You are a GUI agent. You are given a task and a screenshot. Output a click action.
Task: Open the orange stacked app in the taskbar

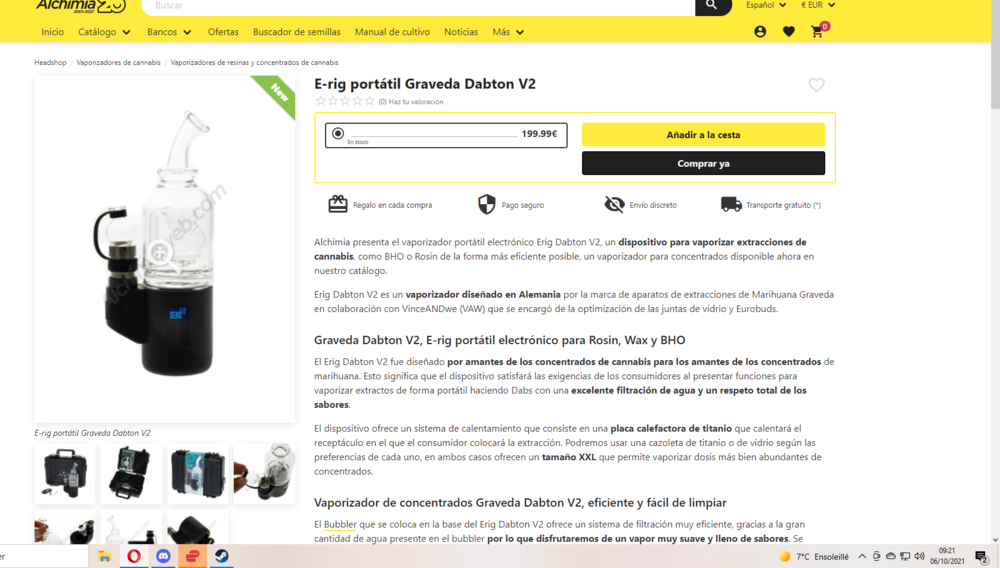pos(193,557)
